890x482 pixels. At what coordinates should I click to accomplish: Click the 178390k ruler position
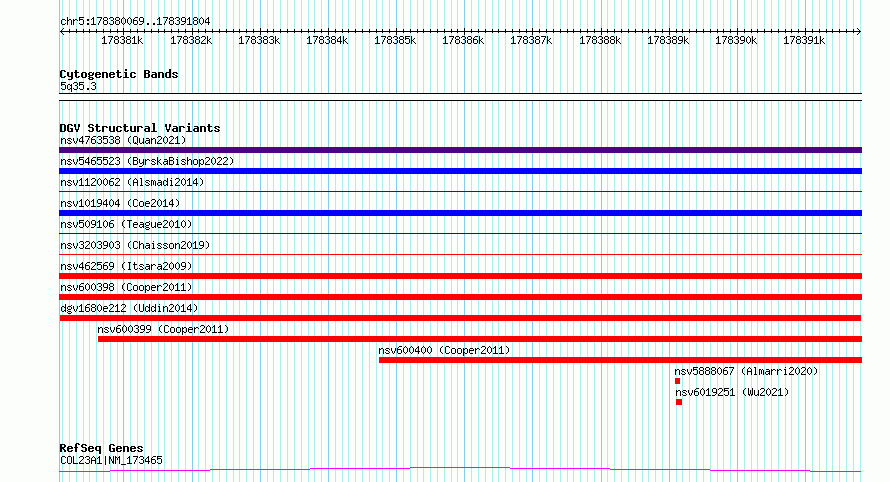736,40
